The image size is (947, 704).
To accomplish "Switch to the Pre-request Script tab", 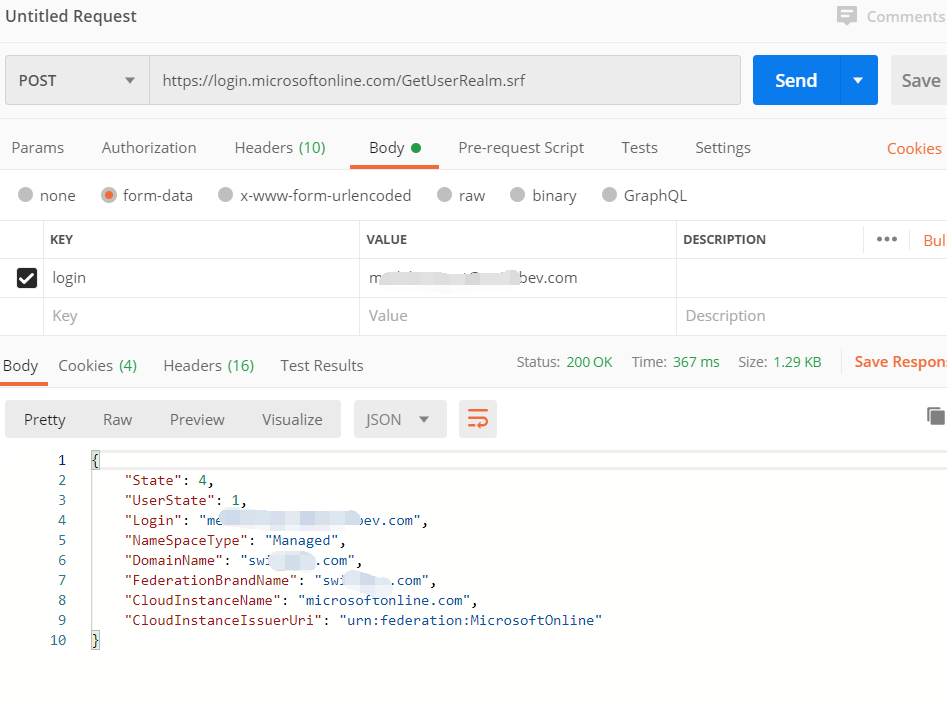I will 521,147.
